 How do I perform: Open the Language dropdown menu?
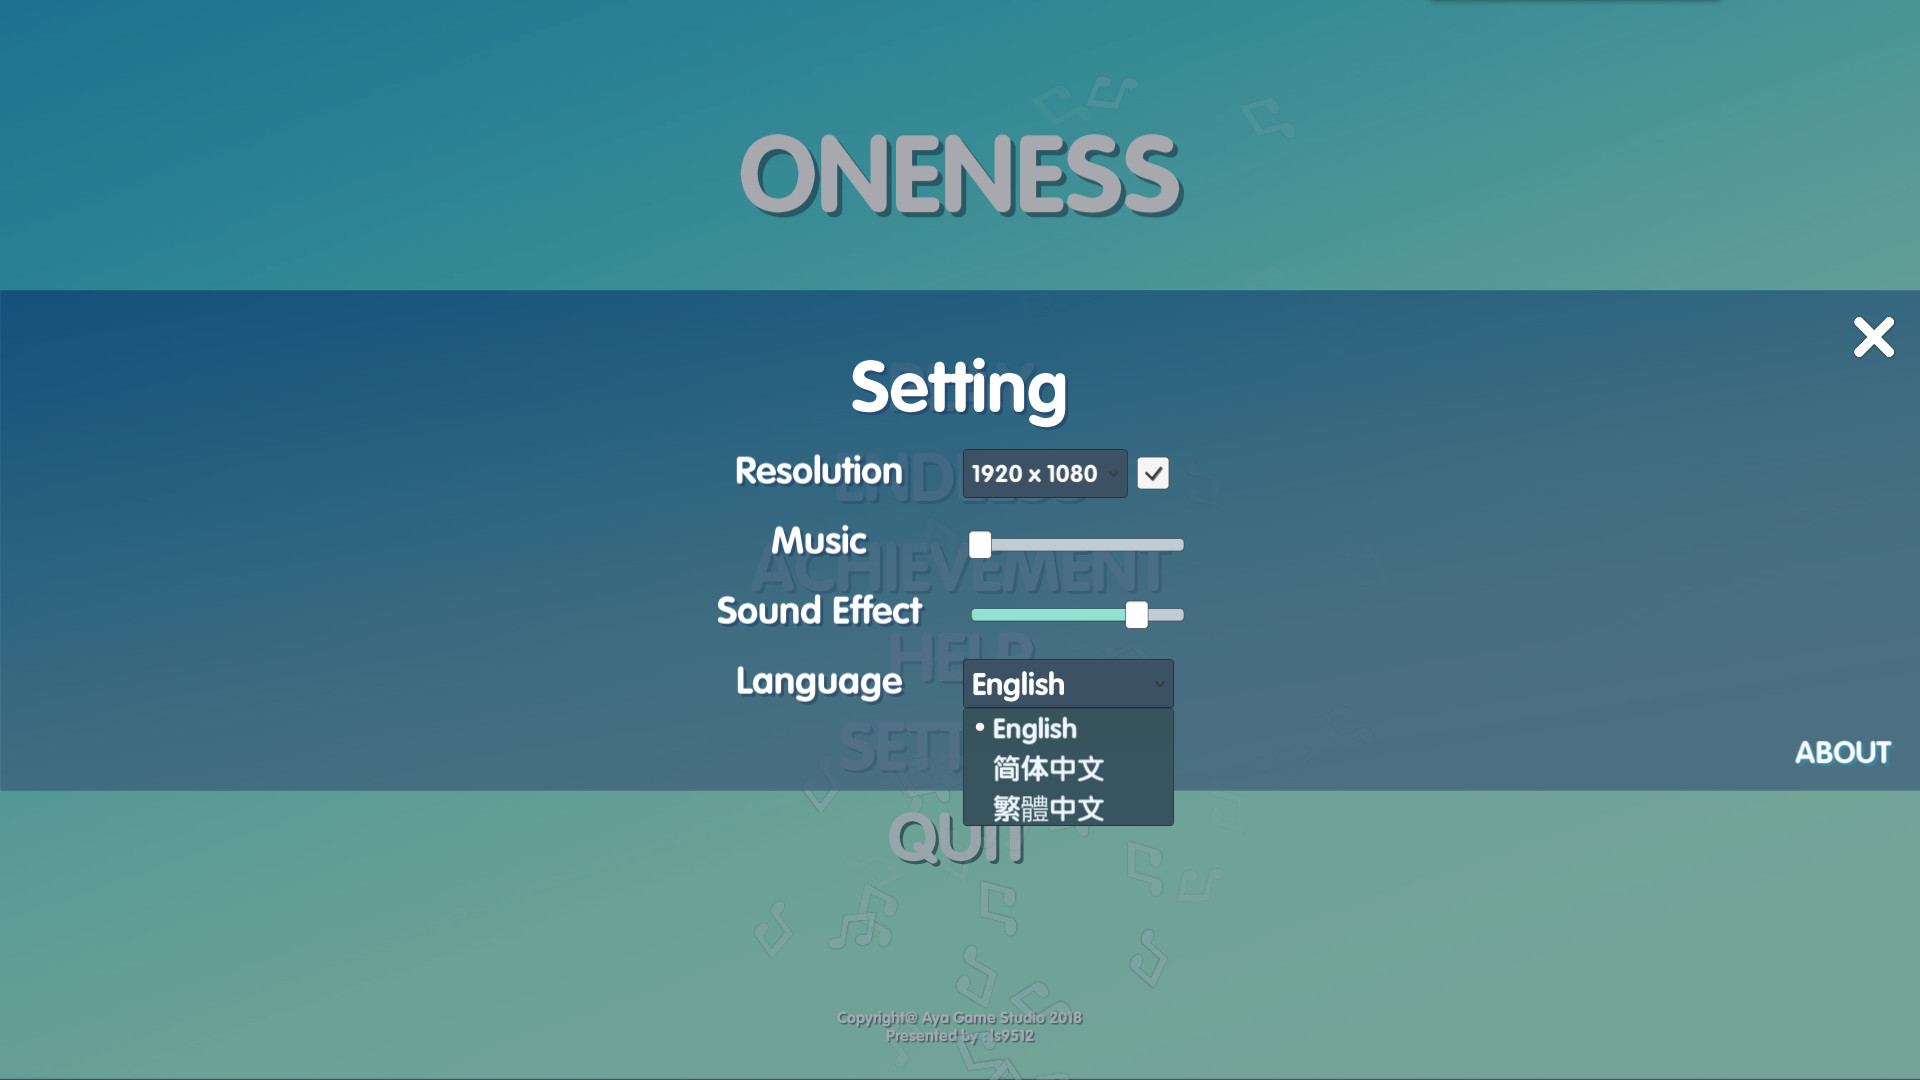pyautogui.click(x=1065, y=683)
